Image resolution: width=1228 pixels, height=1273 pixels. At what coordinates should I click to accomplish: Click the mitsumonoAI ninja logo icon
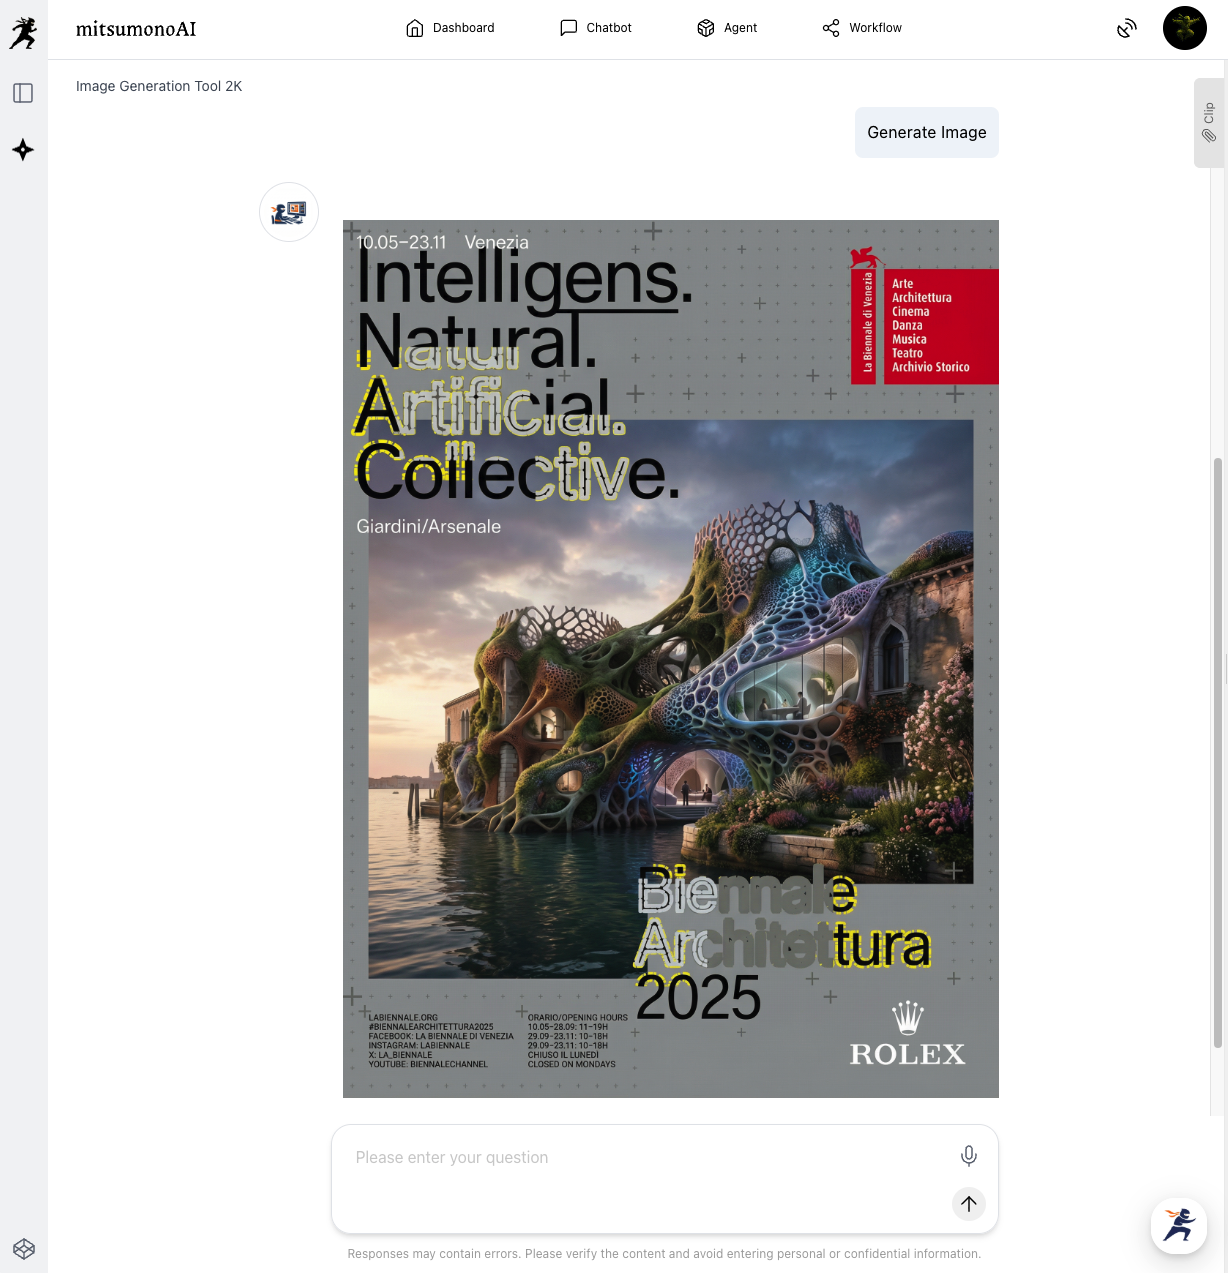(23, 33)
